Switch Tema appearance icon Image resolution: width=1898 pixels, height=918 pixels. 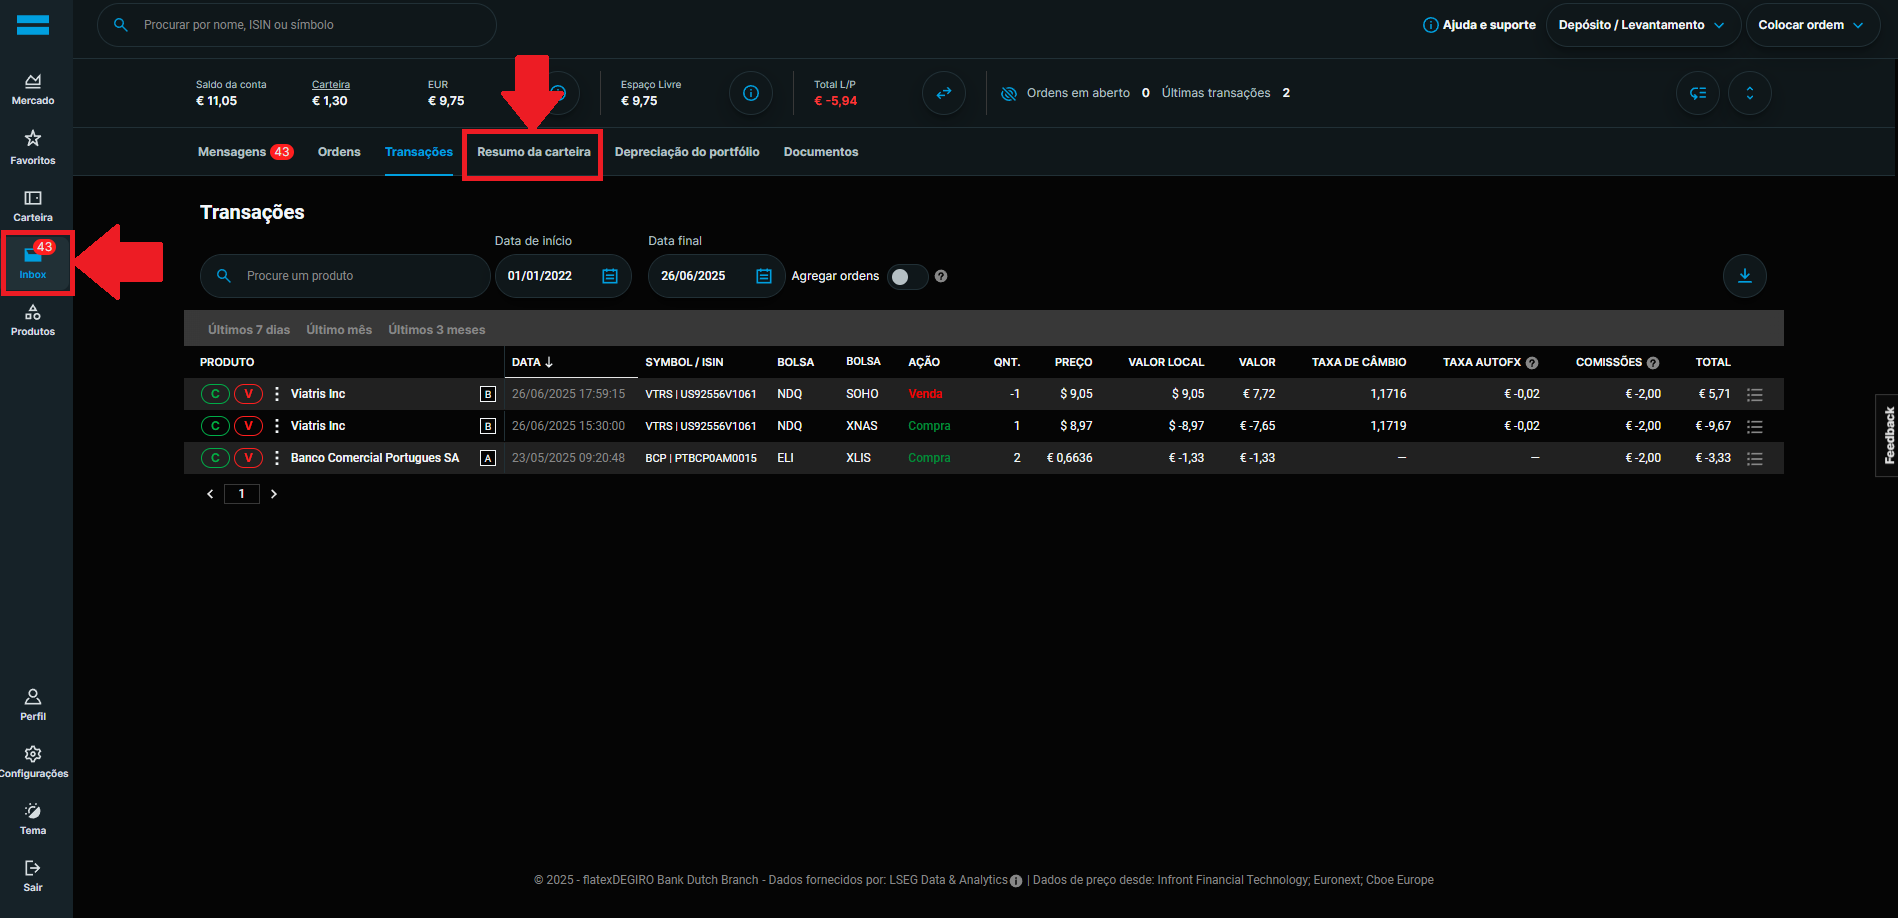click(x=33, y=818)
